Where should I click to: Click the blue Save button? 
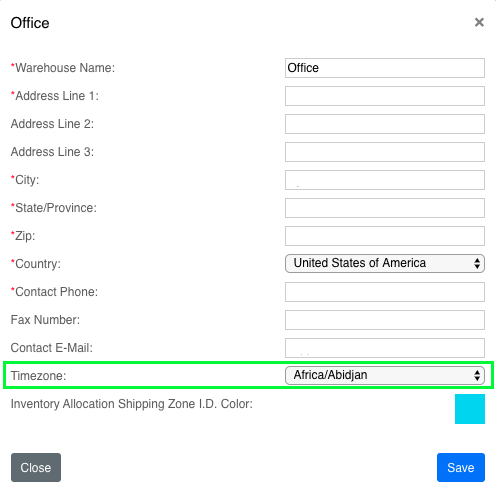coord(461,467)
